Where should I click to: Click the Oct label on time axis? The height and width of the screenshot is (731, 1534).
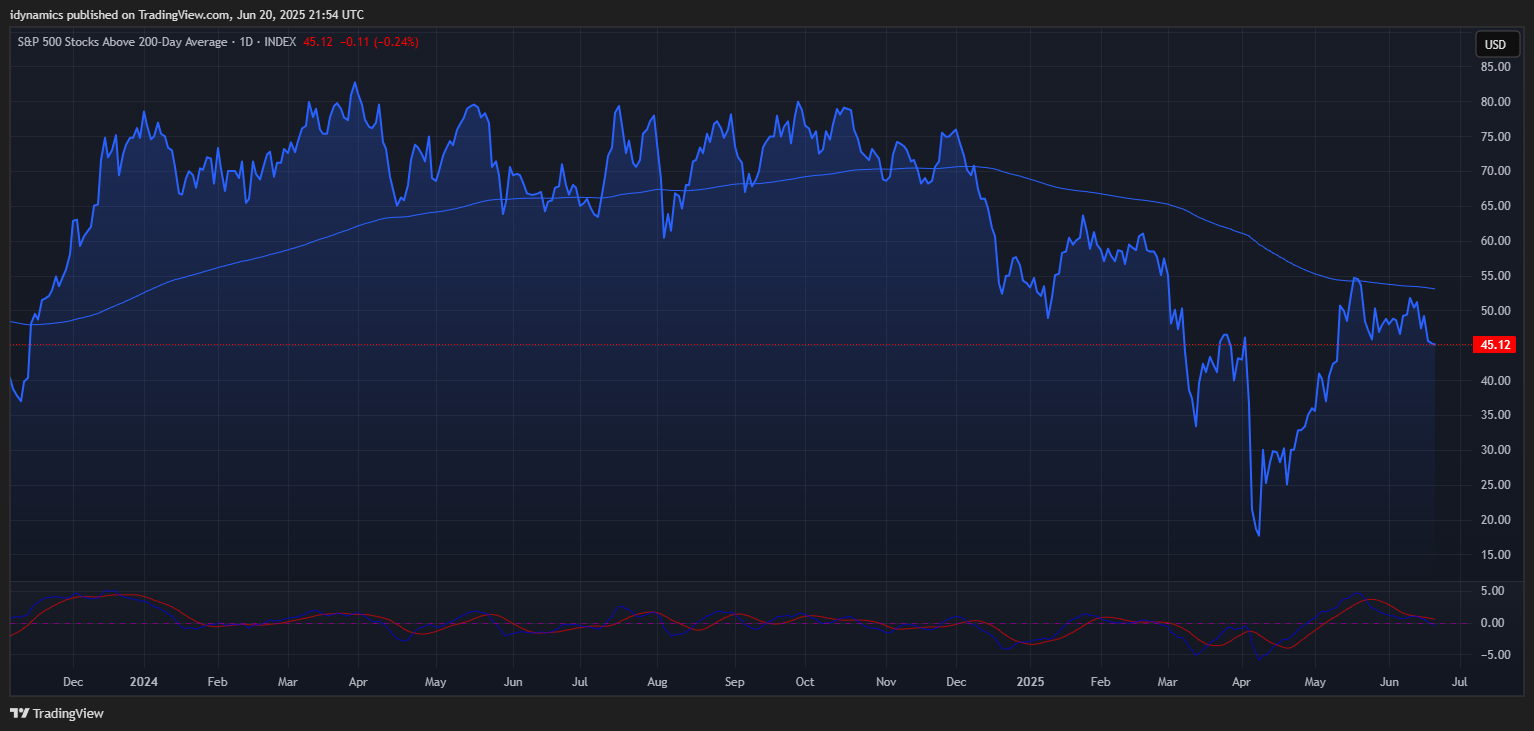point(805,682)
